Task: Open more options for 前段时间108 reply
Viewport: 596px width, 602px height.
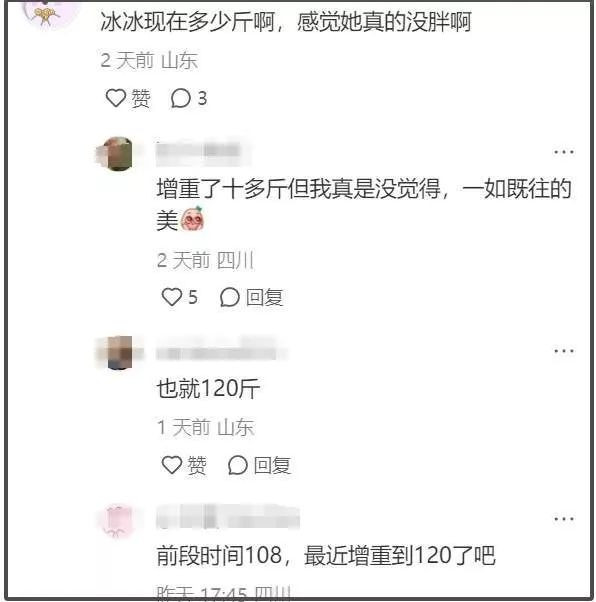Action: [x=563, y=519]
